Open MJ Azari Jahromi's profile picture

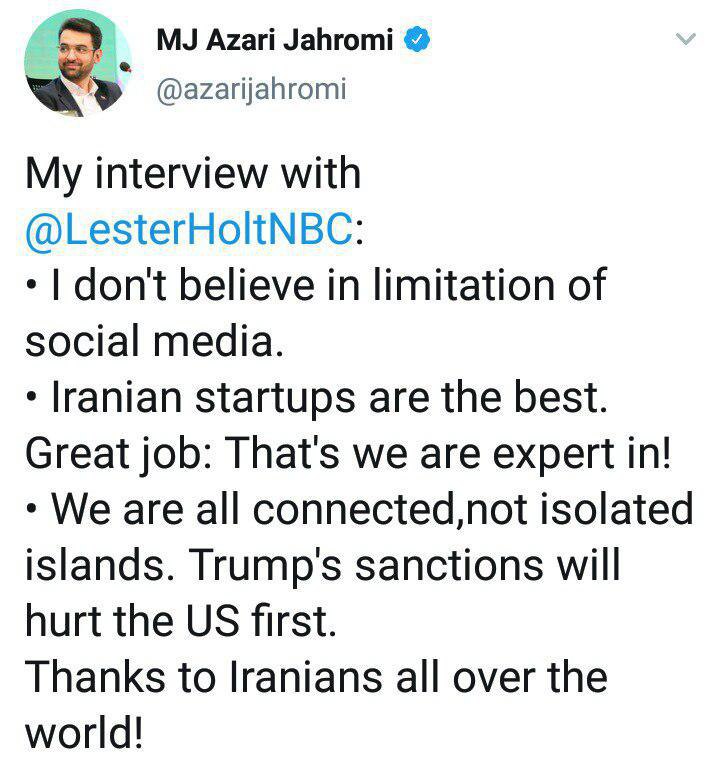[71, 65]
